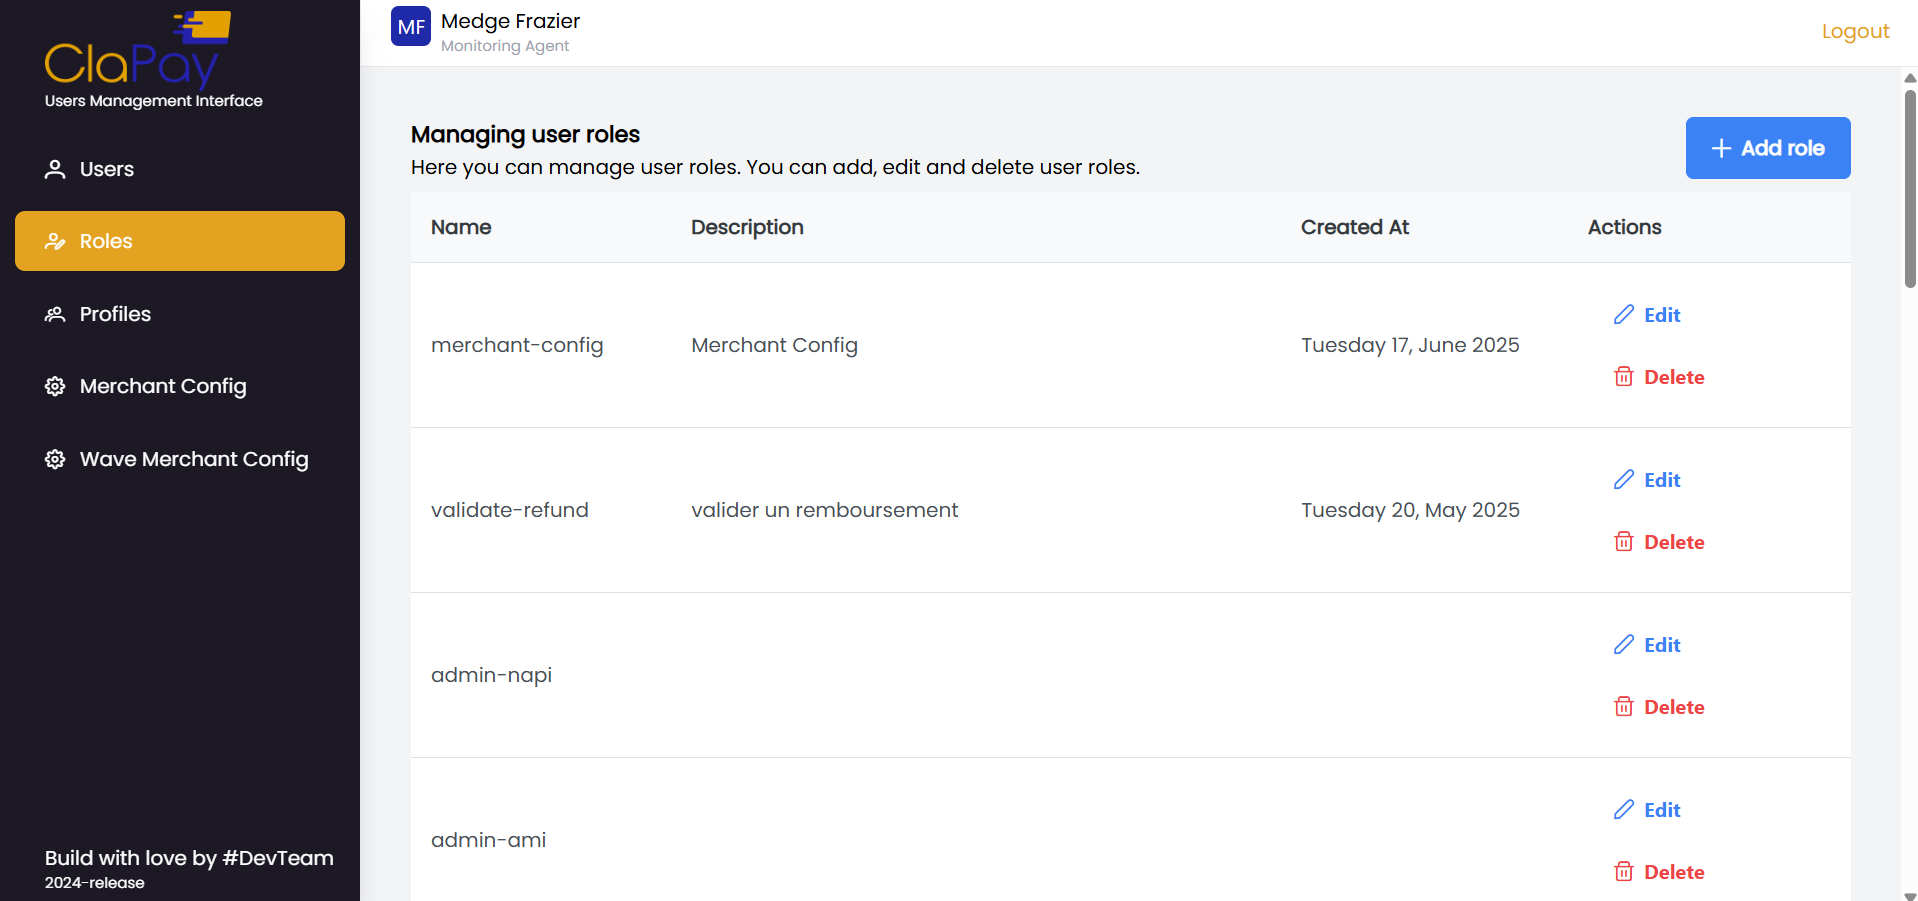Viewport: 1918px width, 901px height.
Task: Click the scrollbar down arrow
Action: (1910, 895)
